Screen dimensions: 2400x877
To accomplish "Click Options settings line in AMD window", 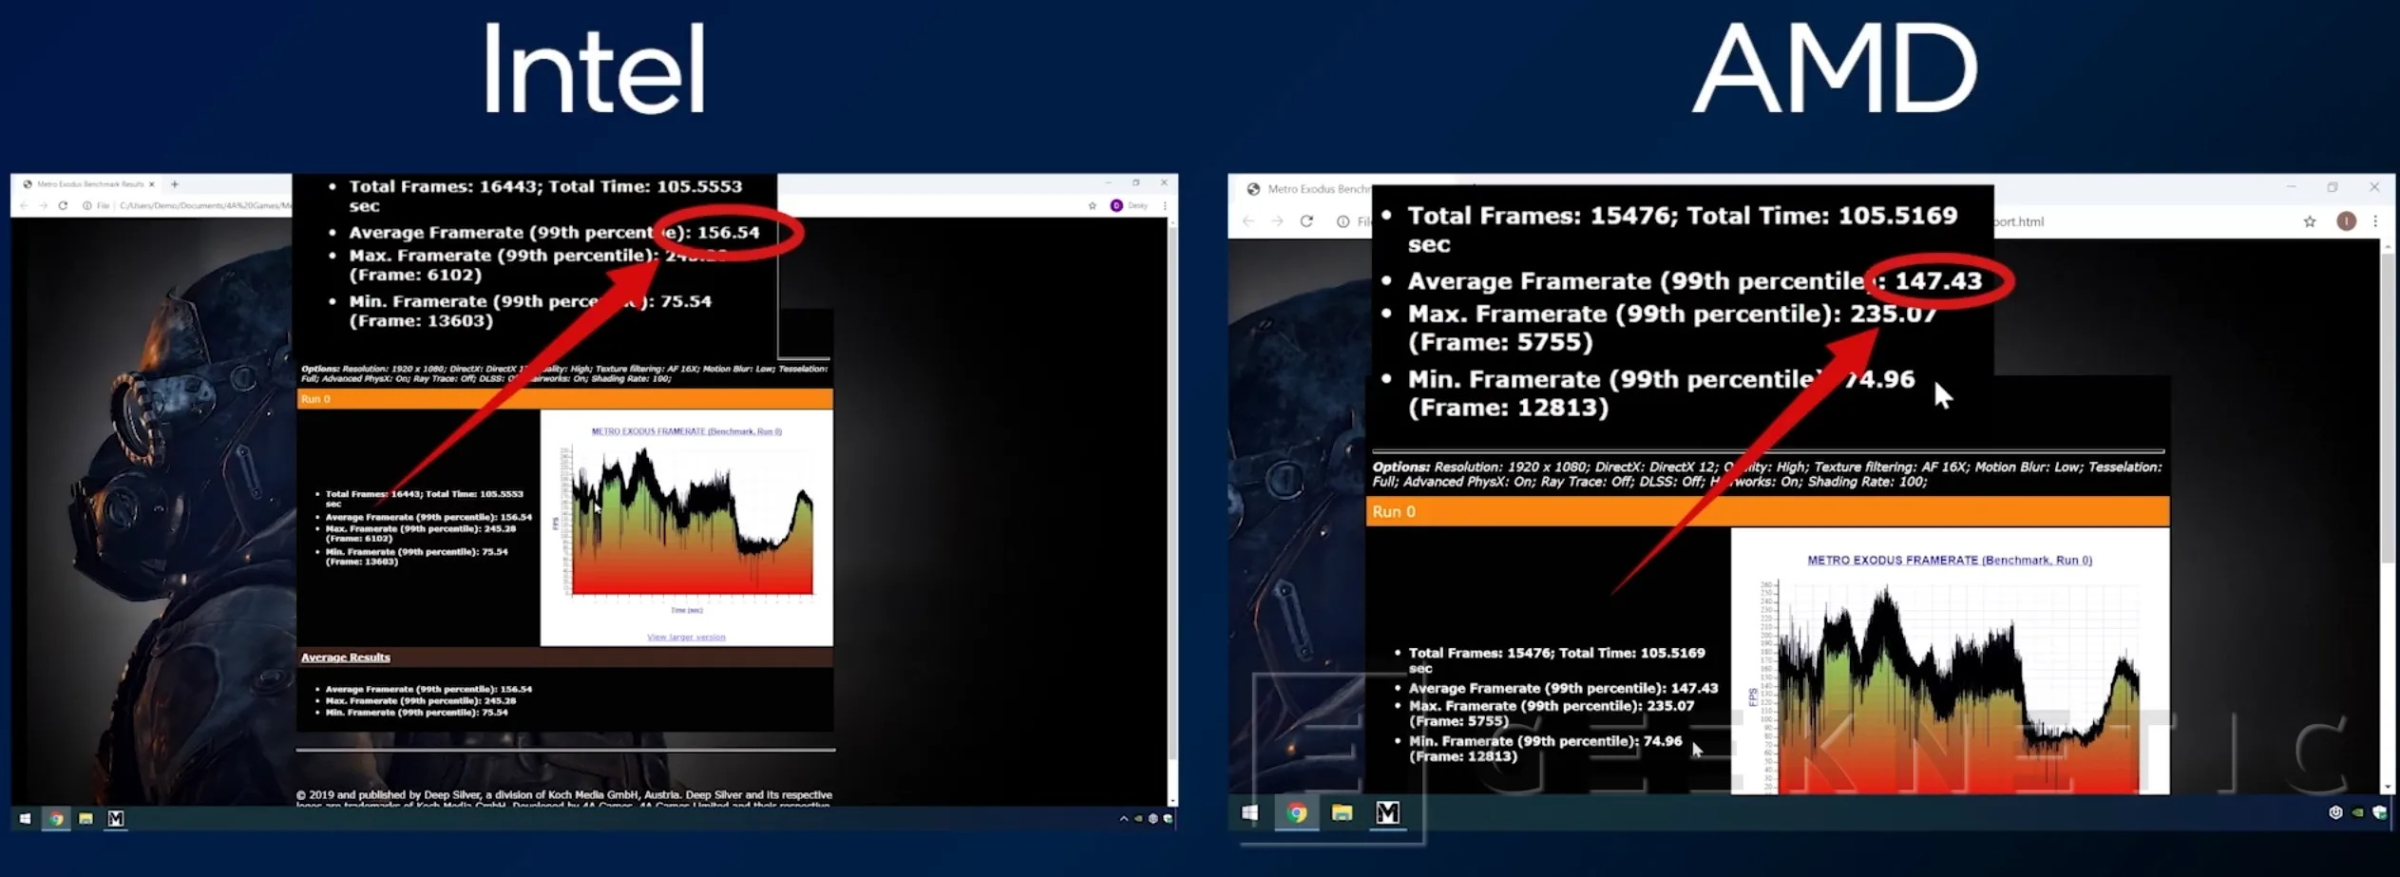I will (1767, 474).
